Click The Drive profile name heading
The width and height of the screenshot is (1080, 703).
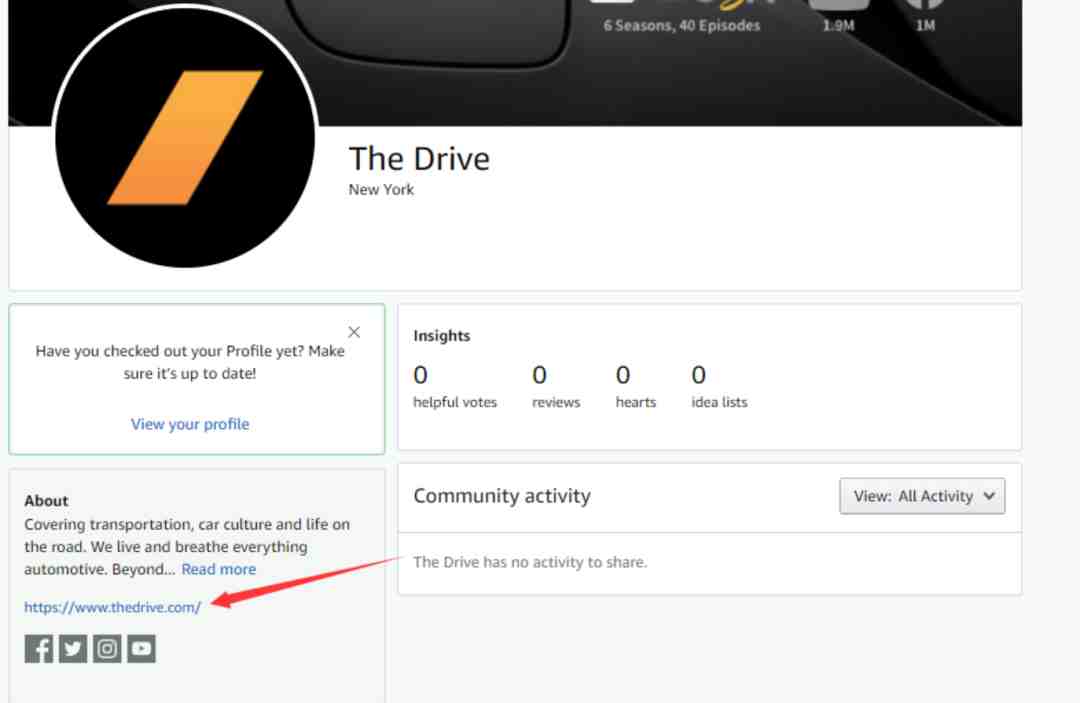click(419, 159)
